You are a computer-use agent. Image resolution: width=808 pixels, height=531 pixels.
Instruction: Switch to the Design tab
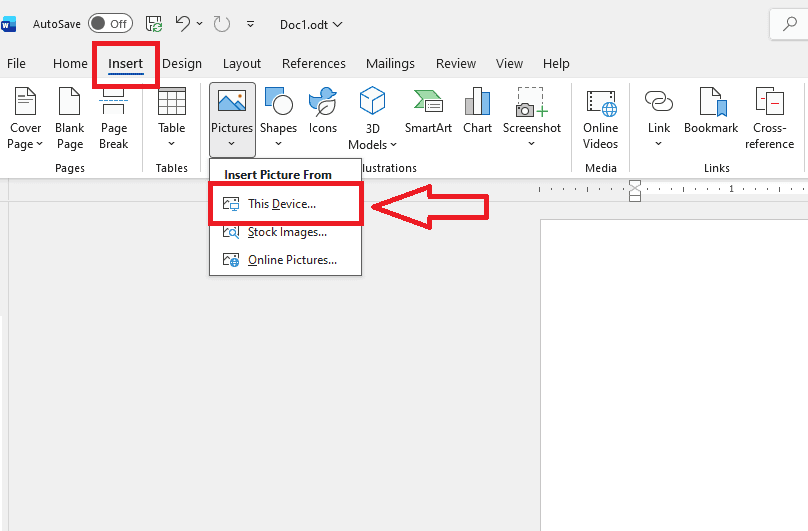(182, 63)
